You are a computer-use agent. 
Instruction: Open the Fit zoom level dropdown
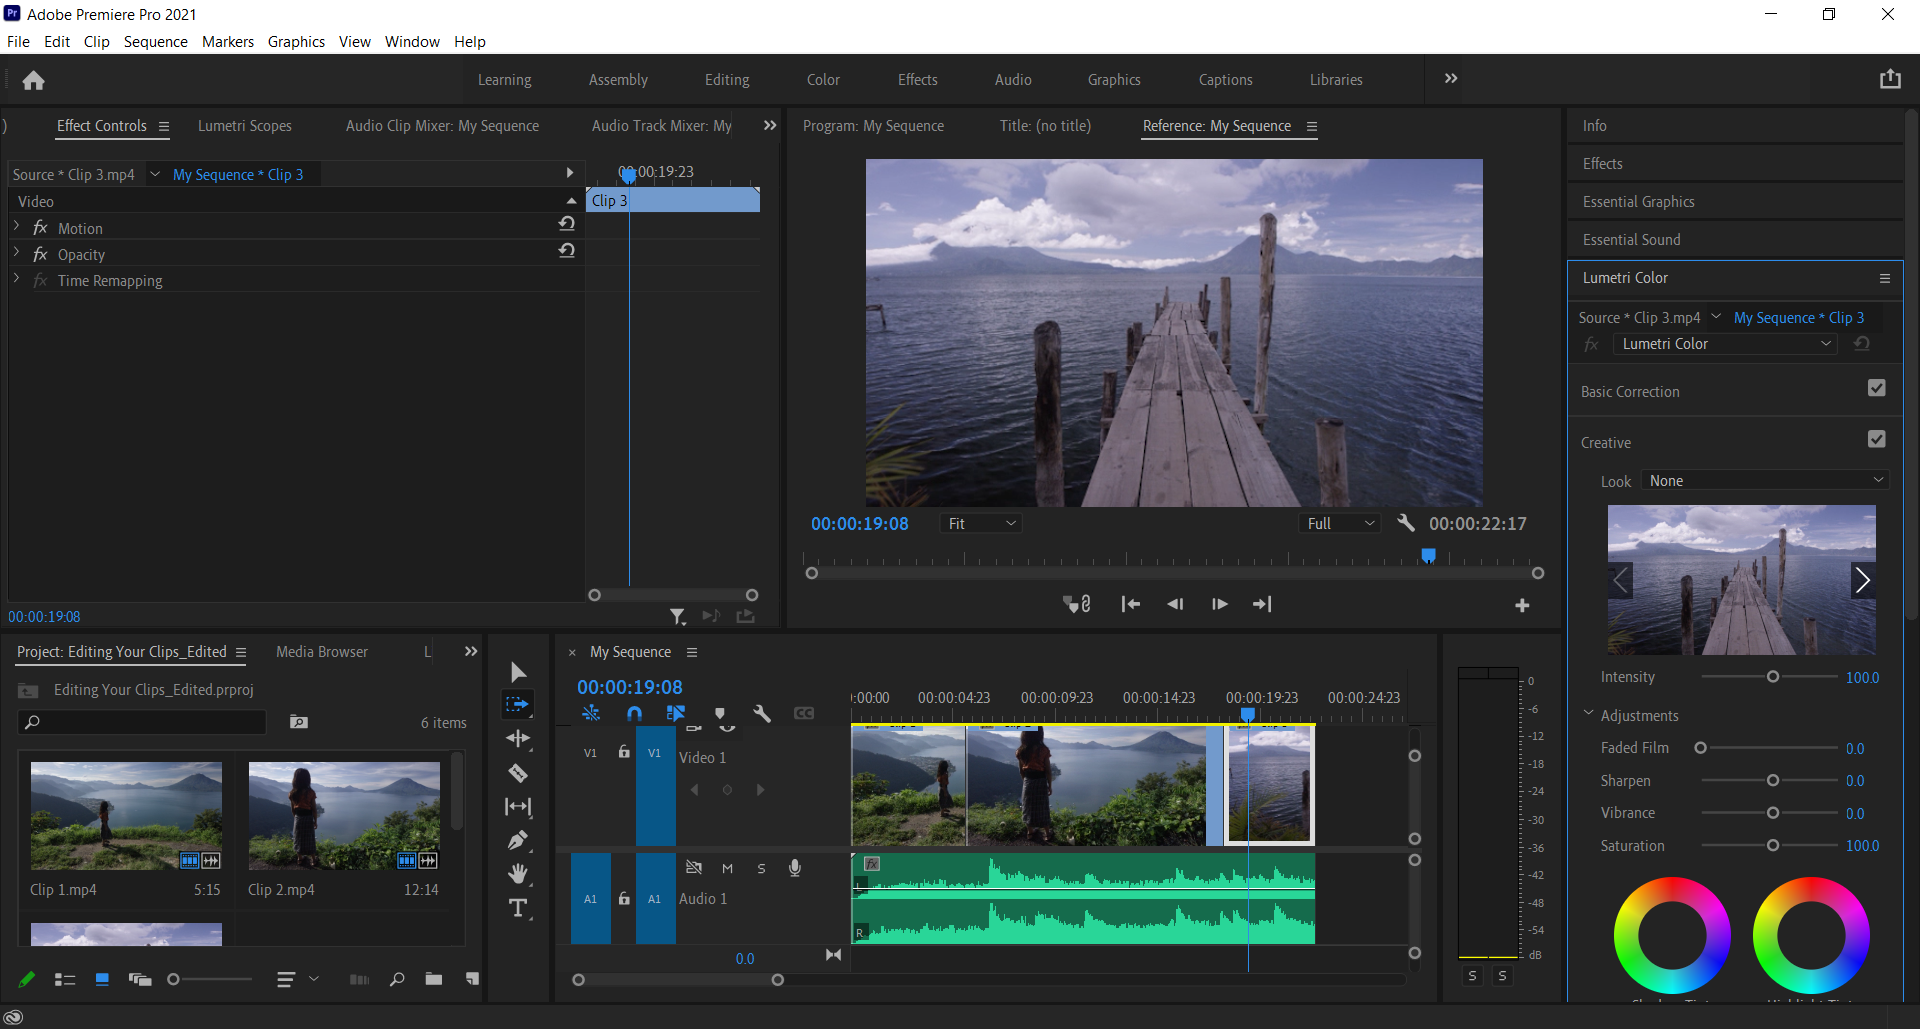point(980,524)
